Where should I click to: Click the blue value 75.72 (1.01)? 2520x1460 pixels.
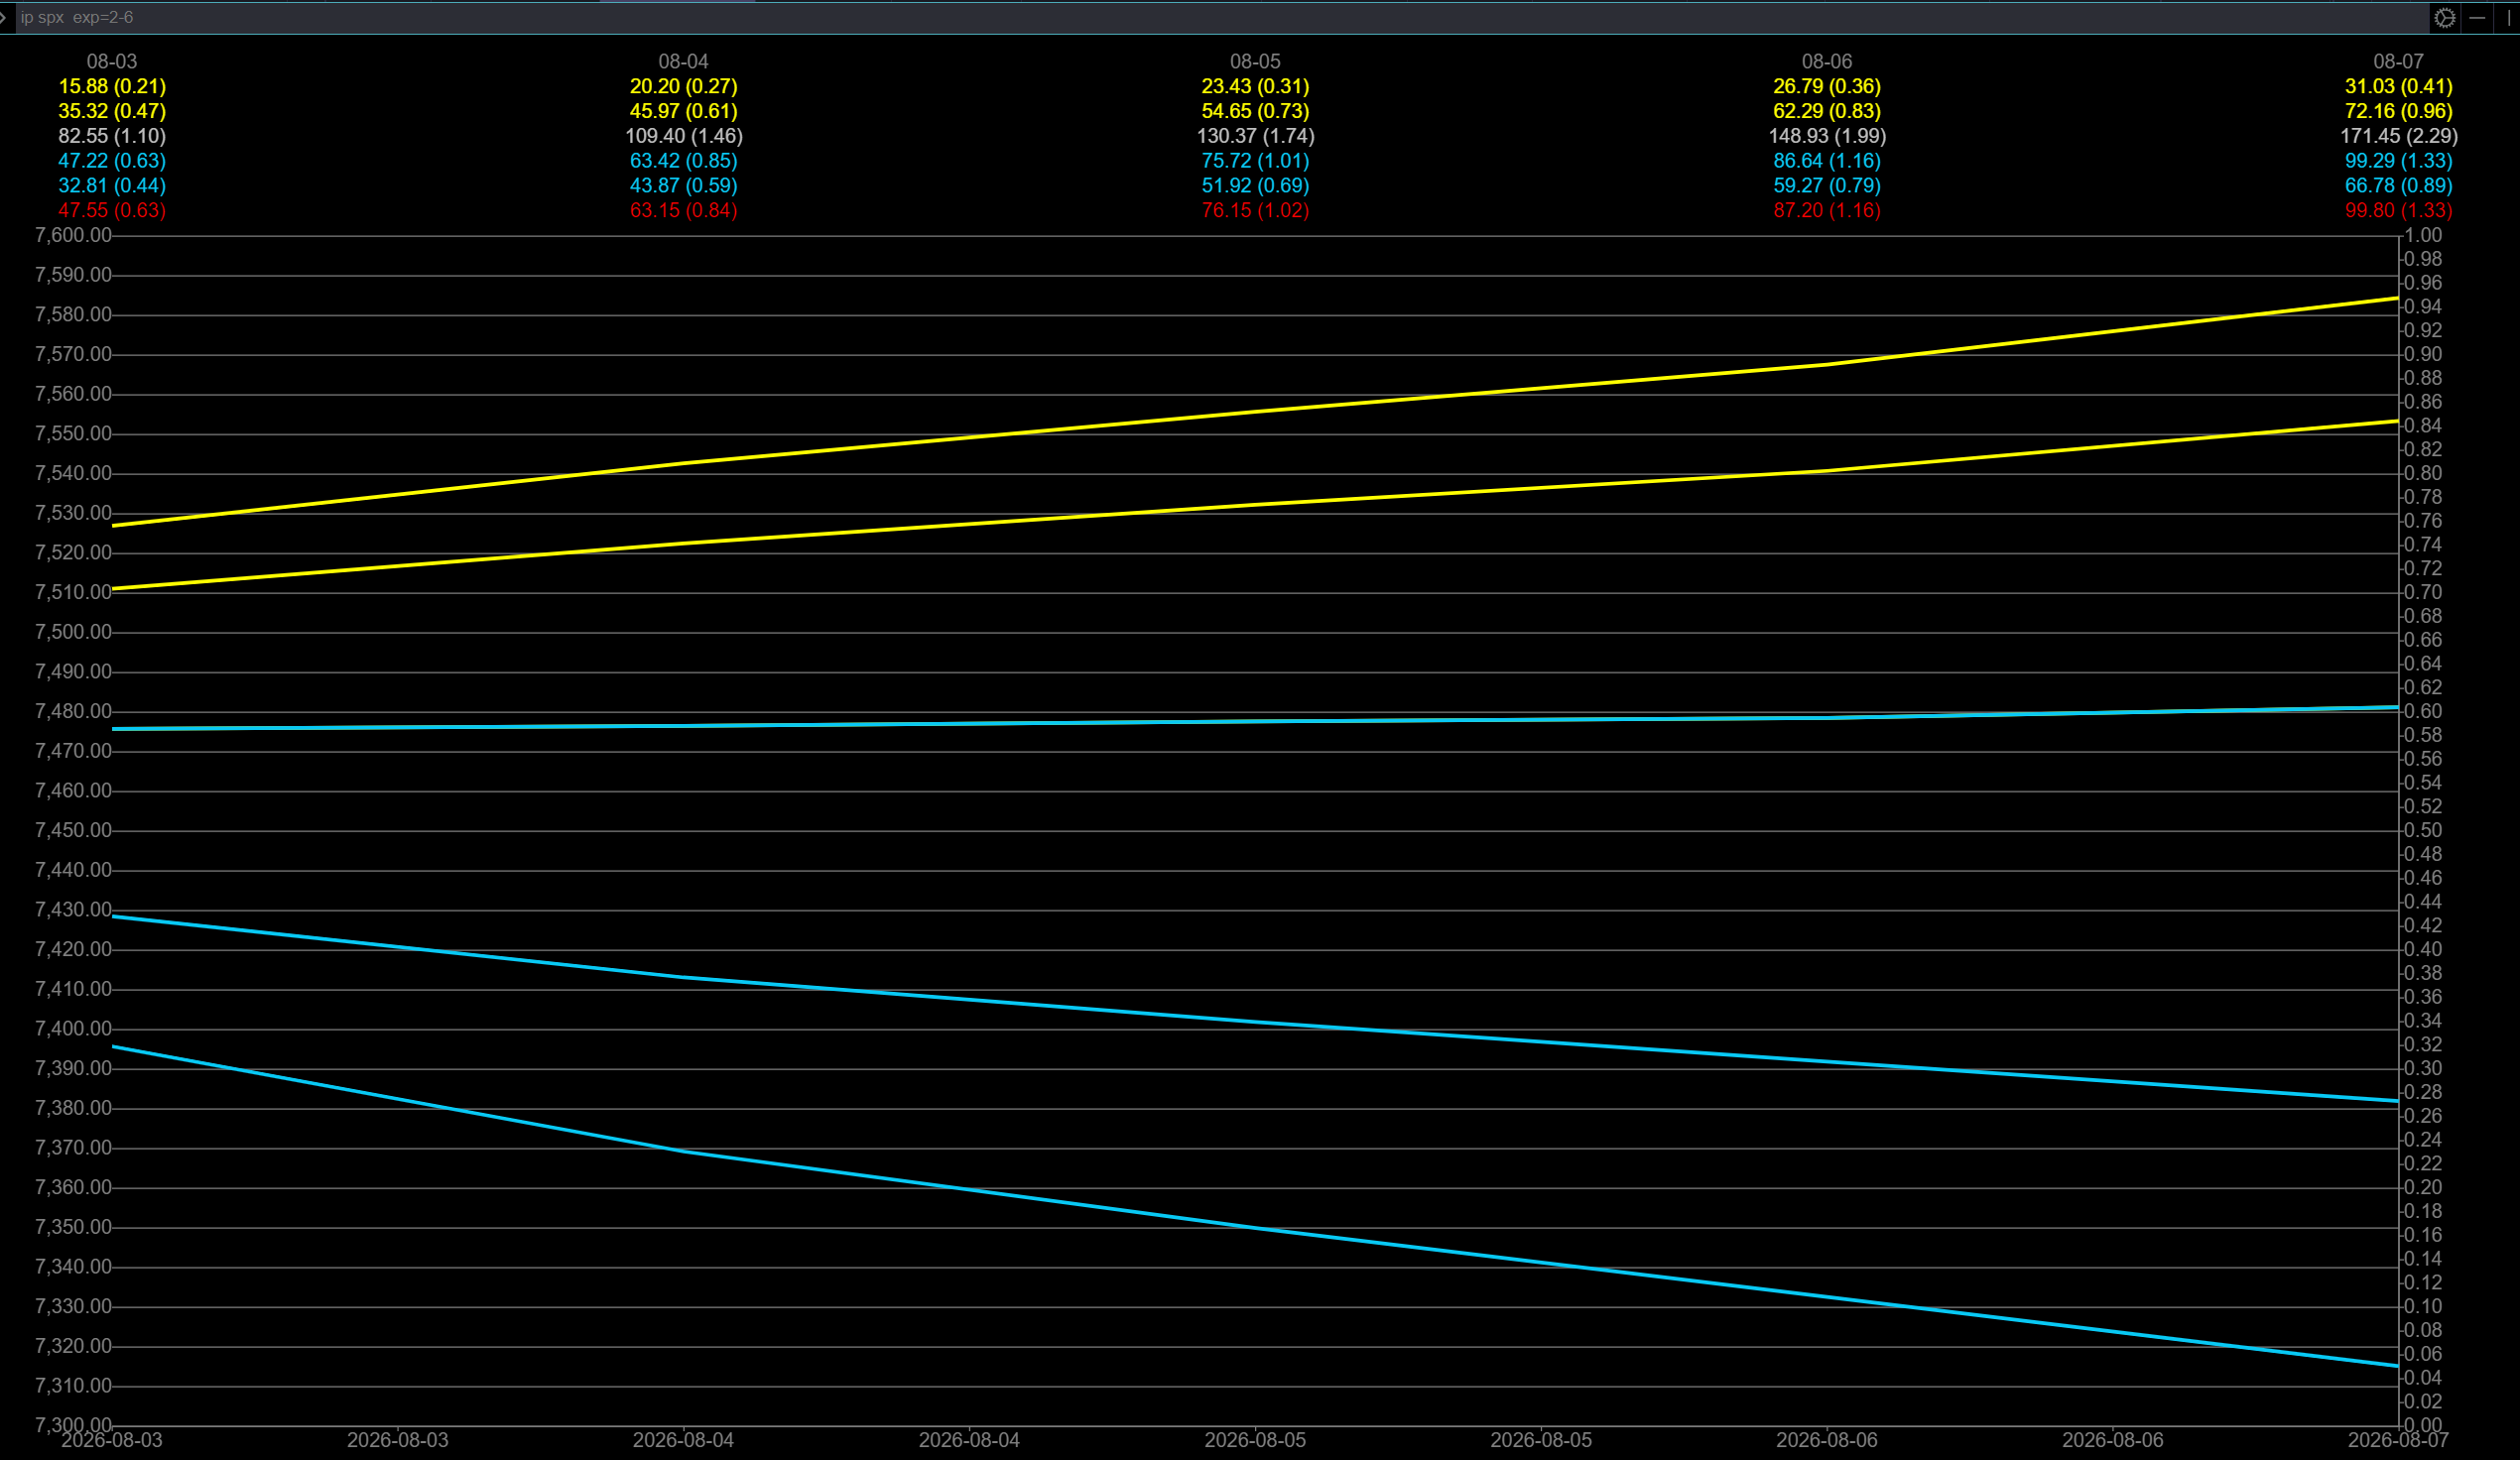click(1256, 161)
